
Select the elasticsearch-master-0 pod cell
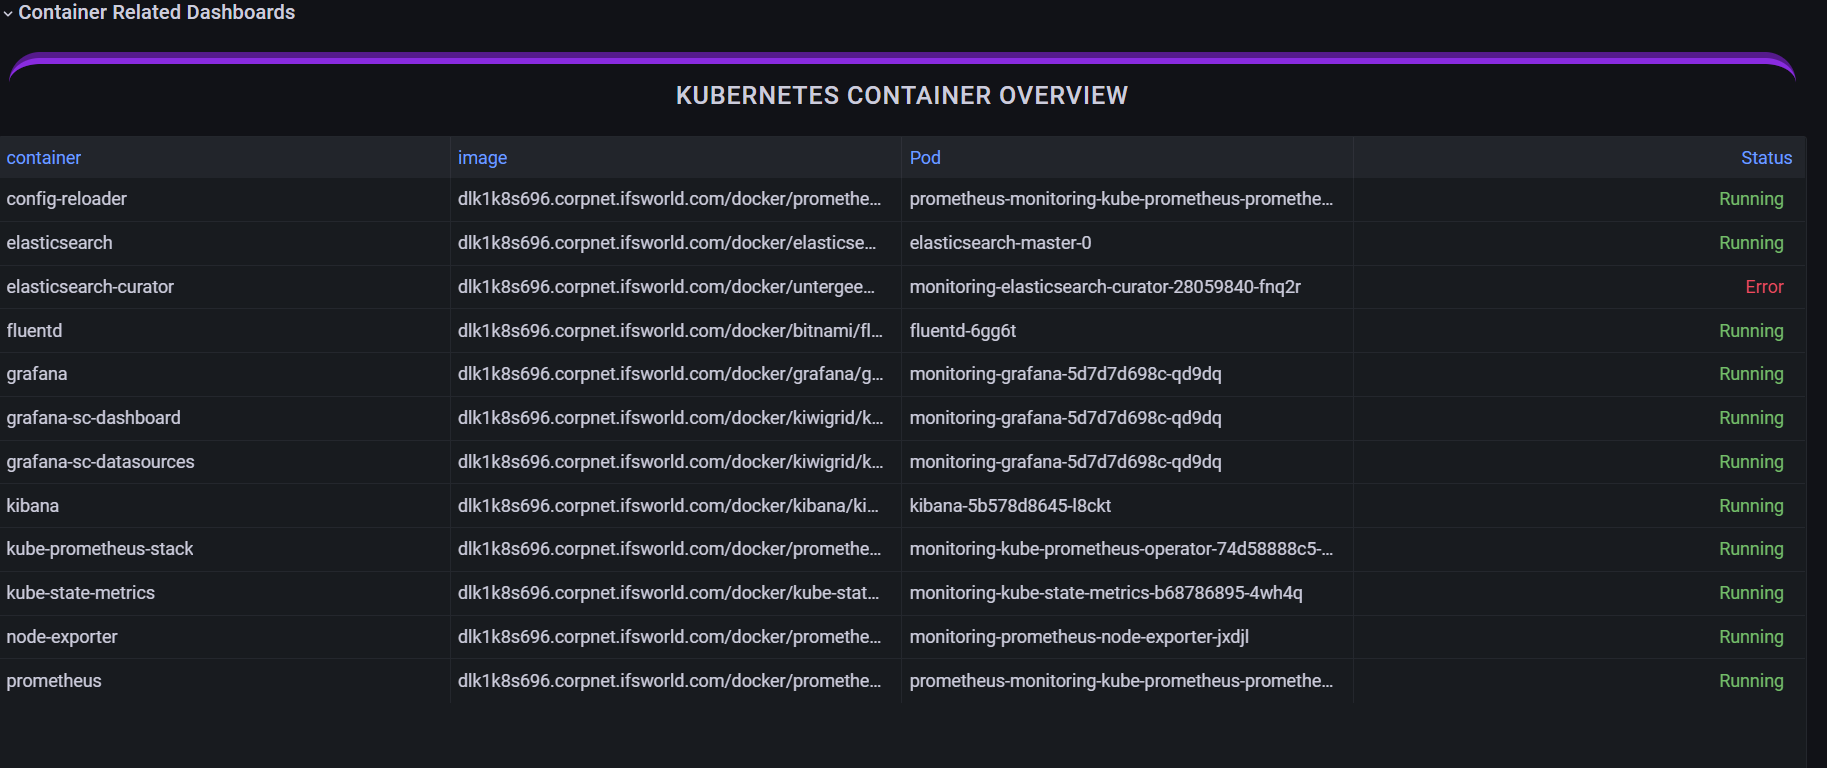[x=1000, y=243]
